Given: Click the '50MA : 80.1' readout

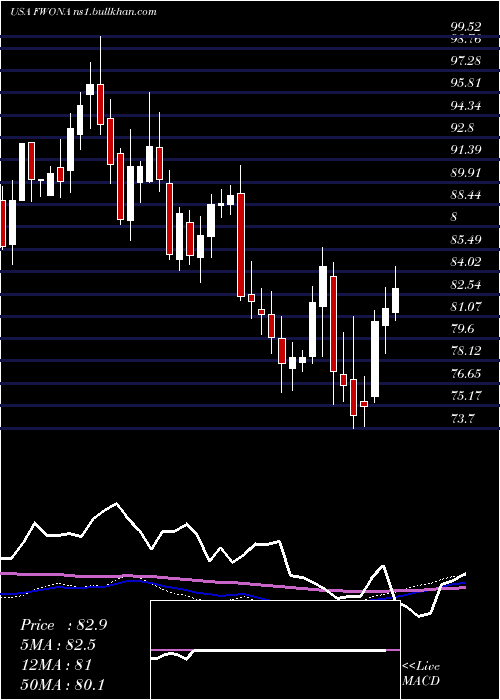Looking at the screenshot, I should 62,684.
